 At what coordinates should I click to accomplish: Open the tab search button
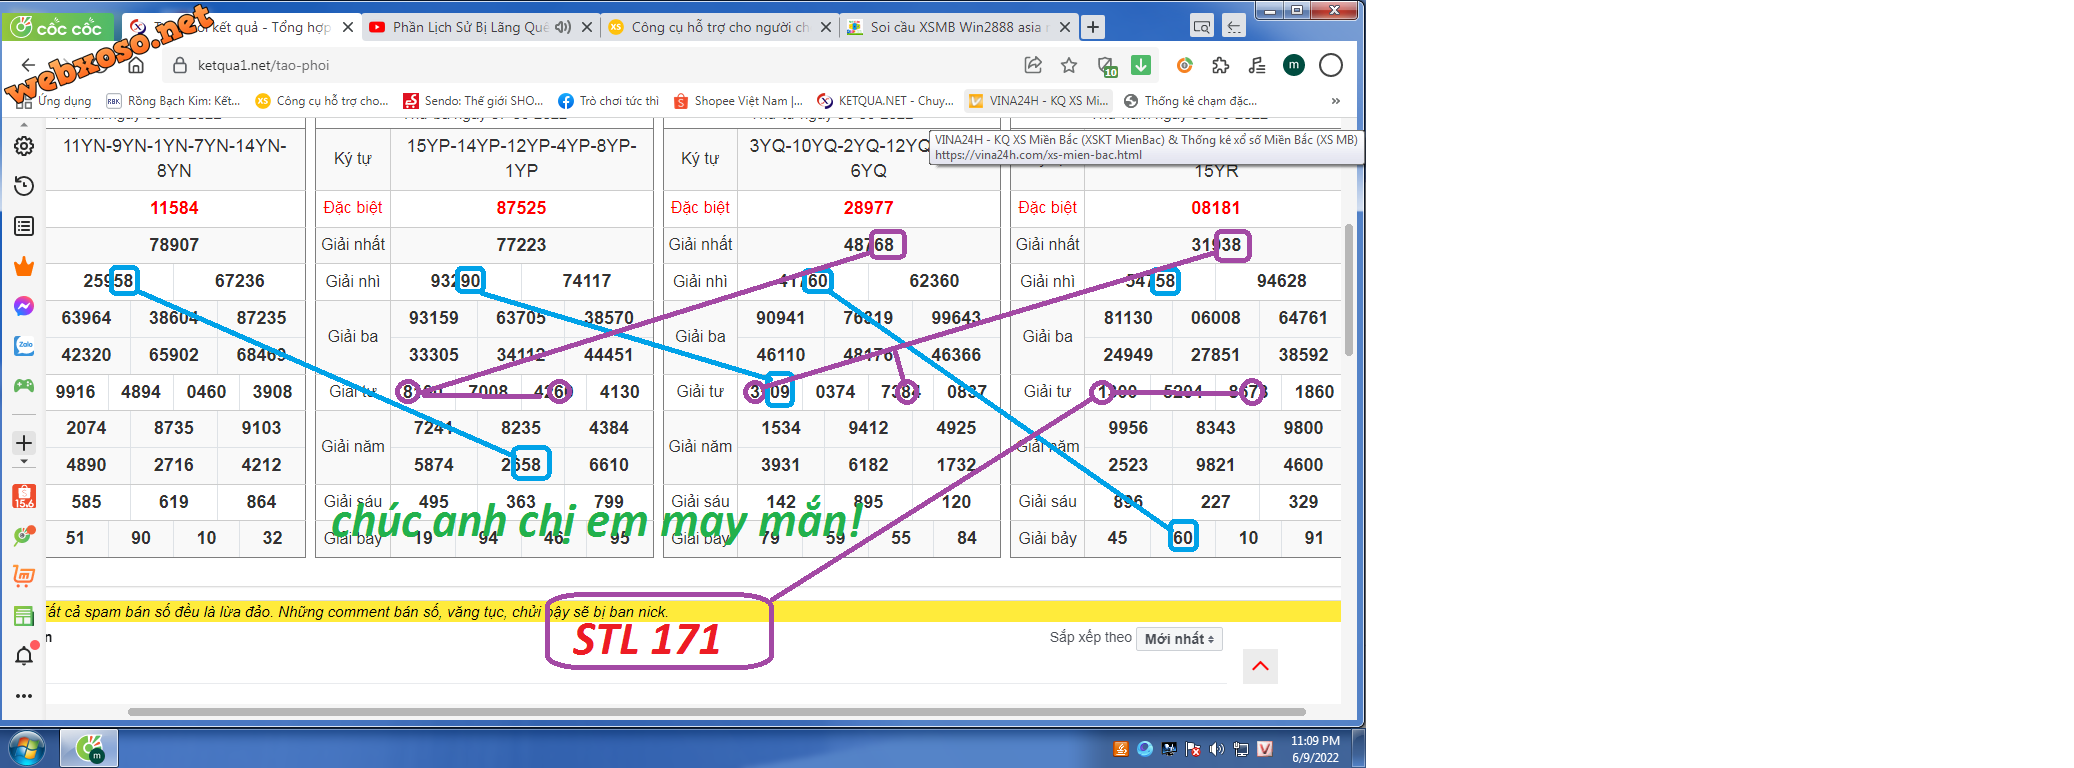click(1201, 27)
